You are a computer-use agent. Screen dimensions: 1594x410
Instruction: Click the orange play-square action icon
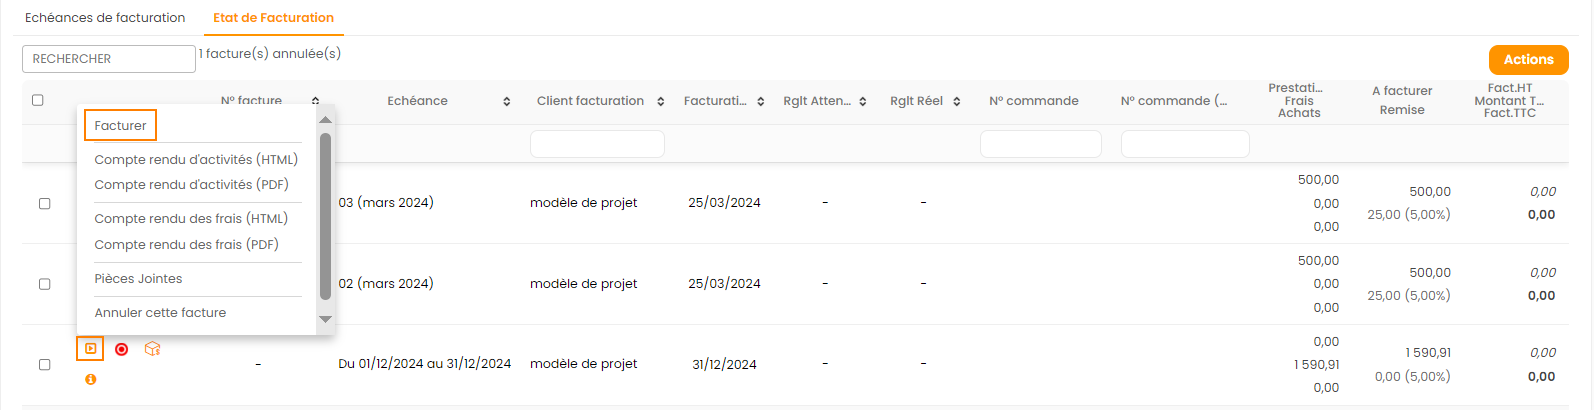click(x=90, y=349)
